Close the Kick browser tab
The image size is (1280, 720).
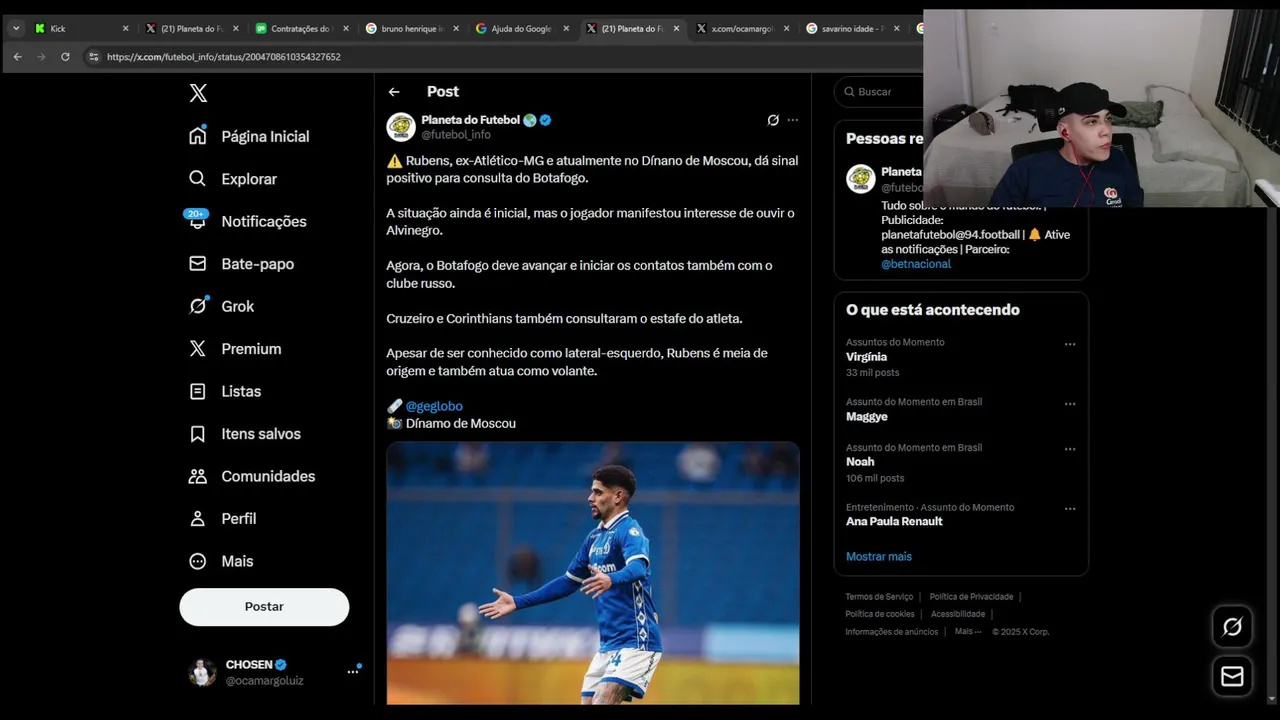point(125,29)
